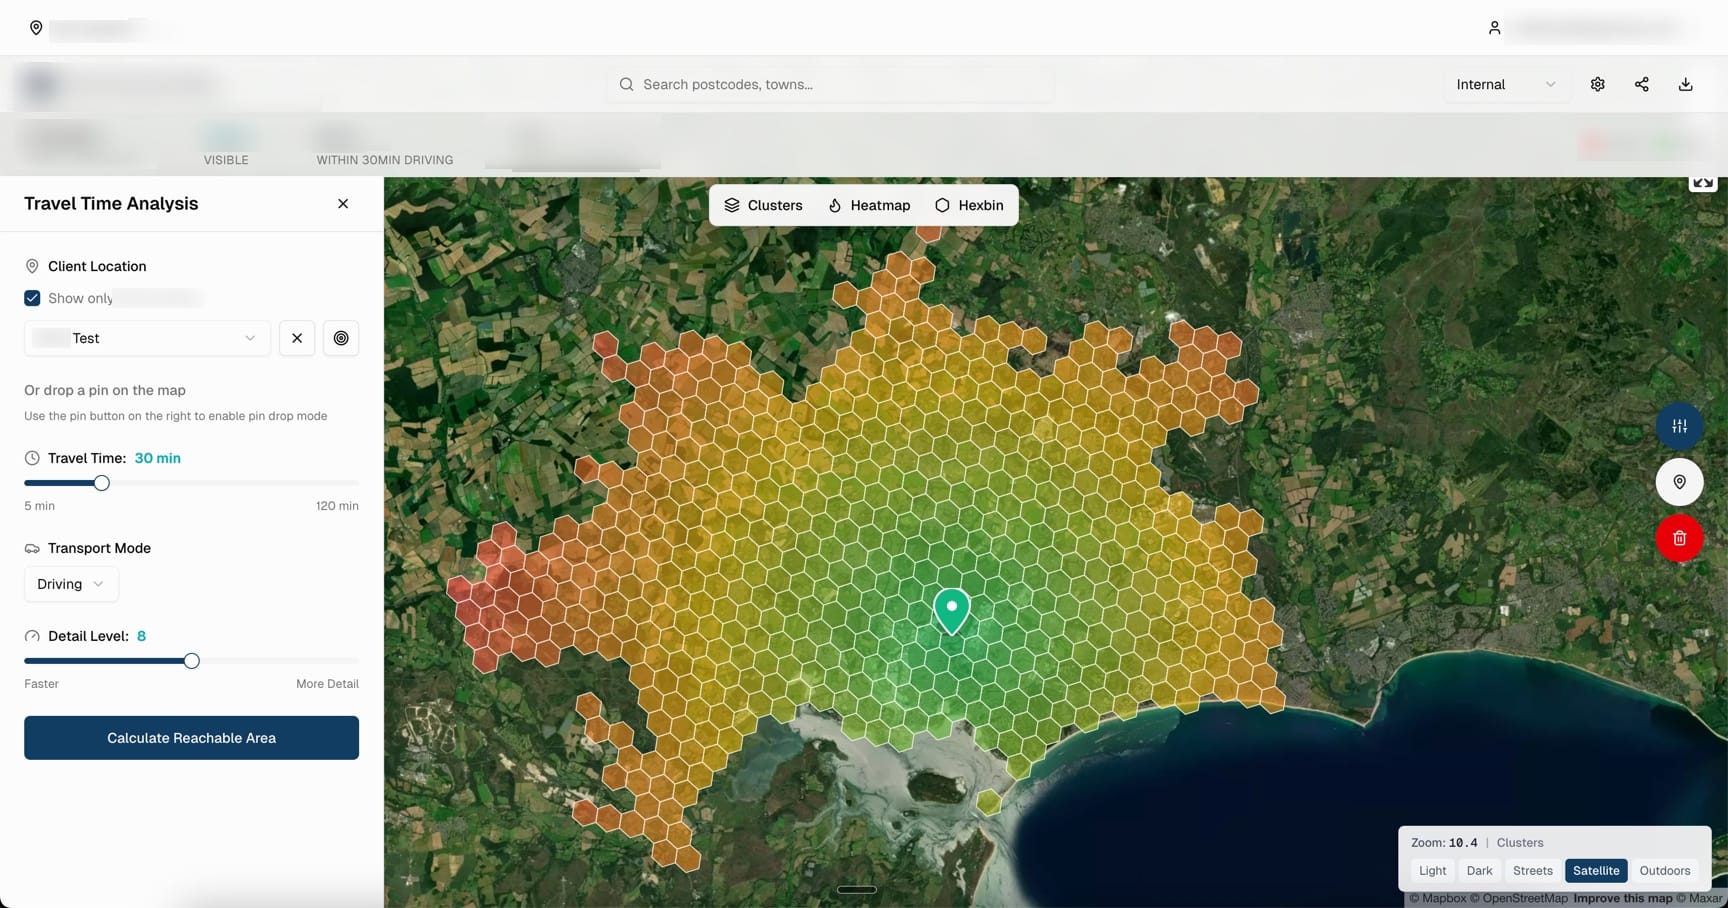
Task: Click the green location pin on map
Action: 952,609
